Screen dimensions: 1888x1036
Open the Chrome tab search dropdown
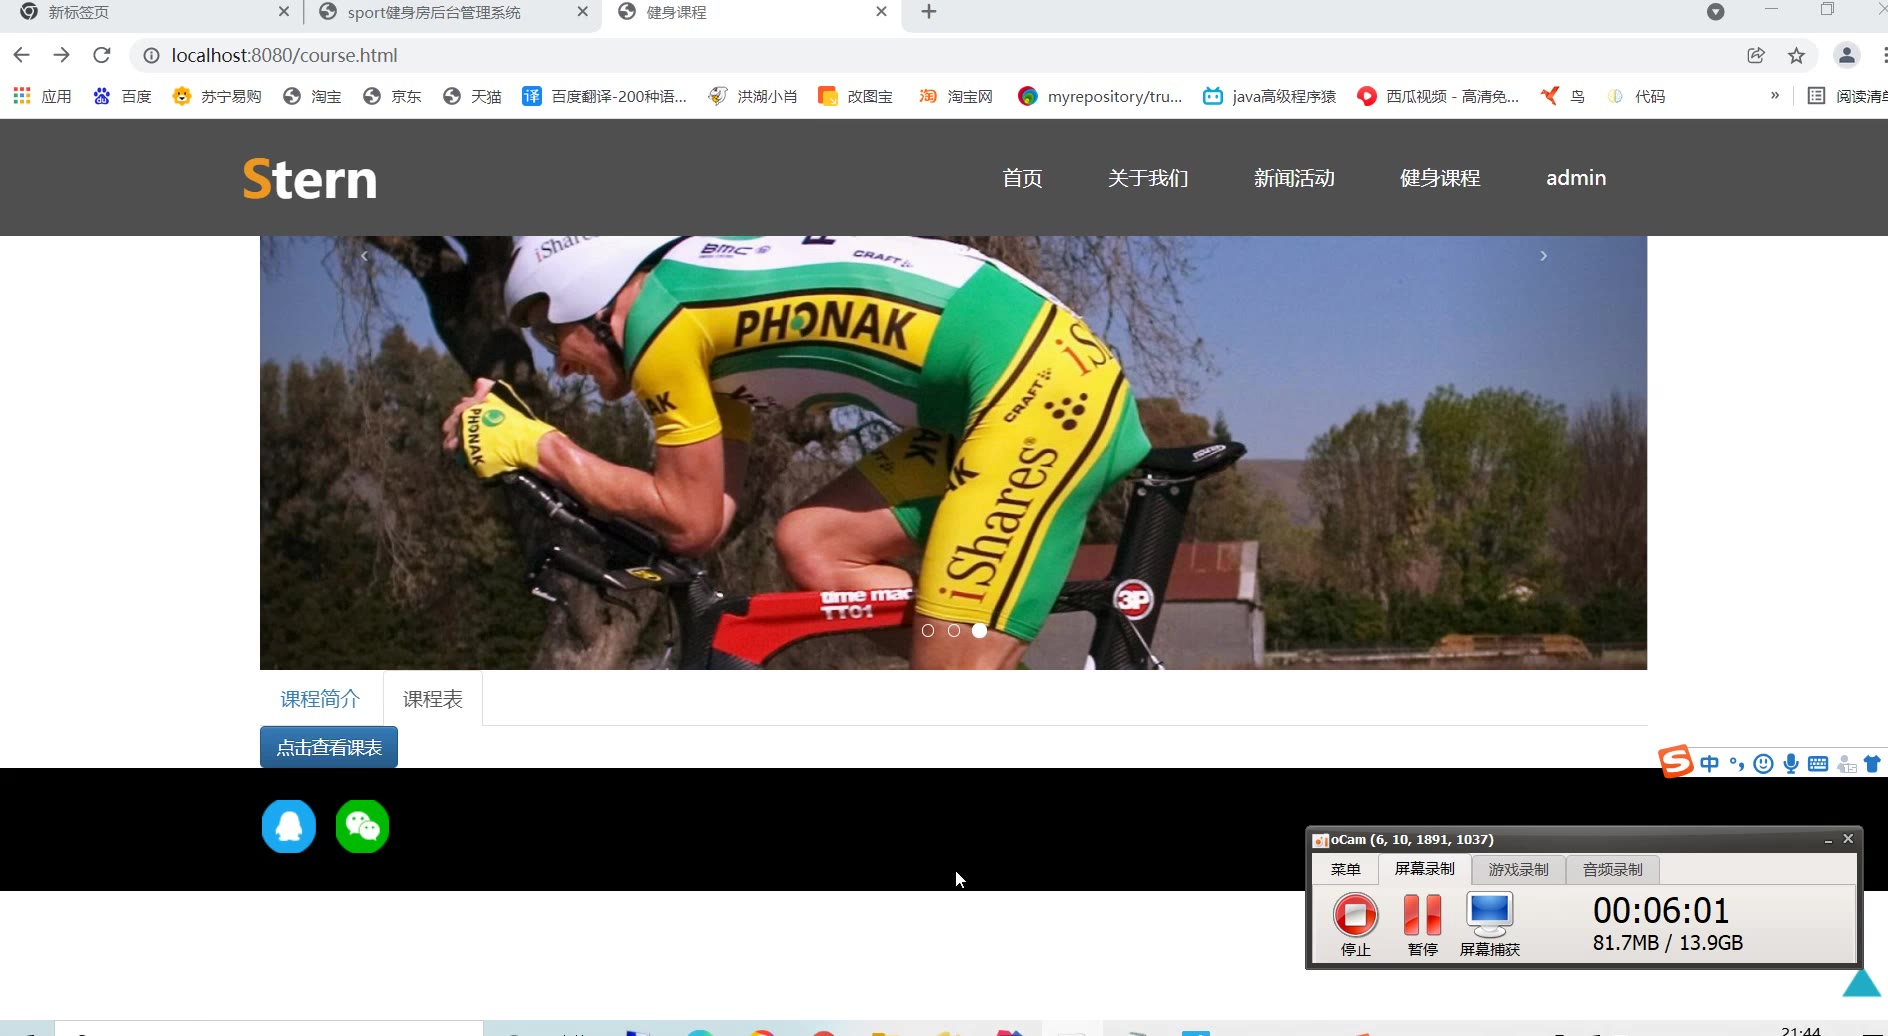1716,12
